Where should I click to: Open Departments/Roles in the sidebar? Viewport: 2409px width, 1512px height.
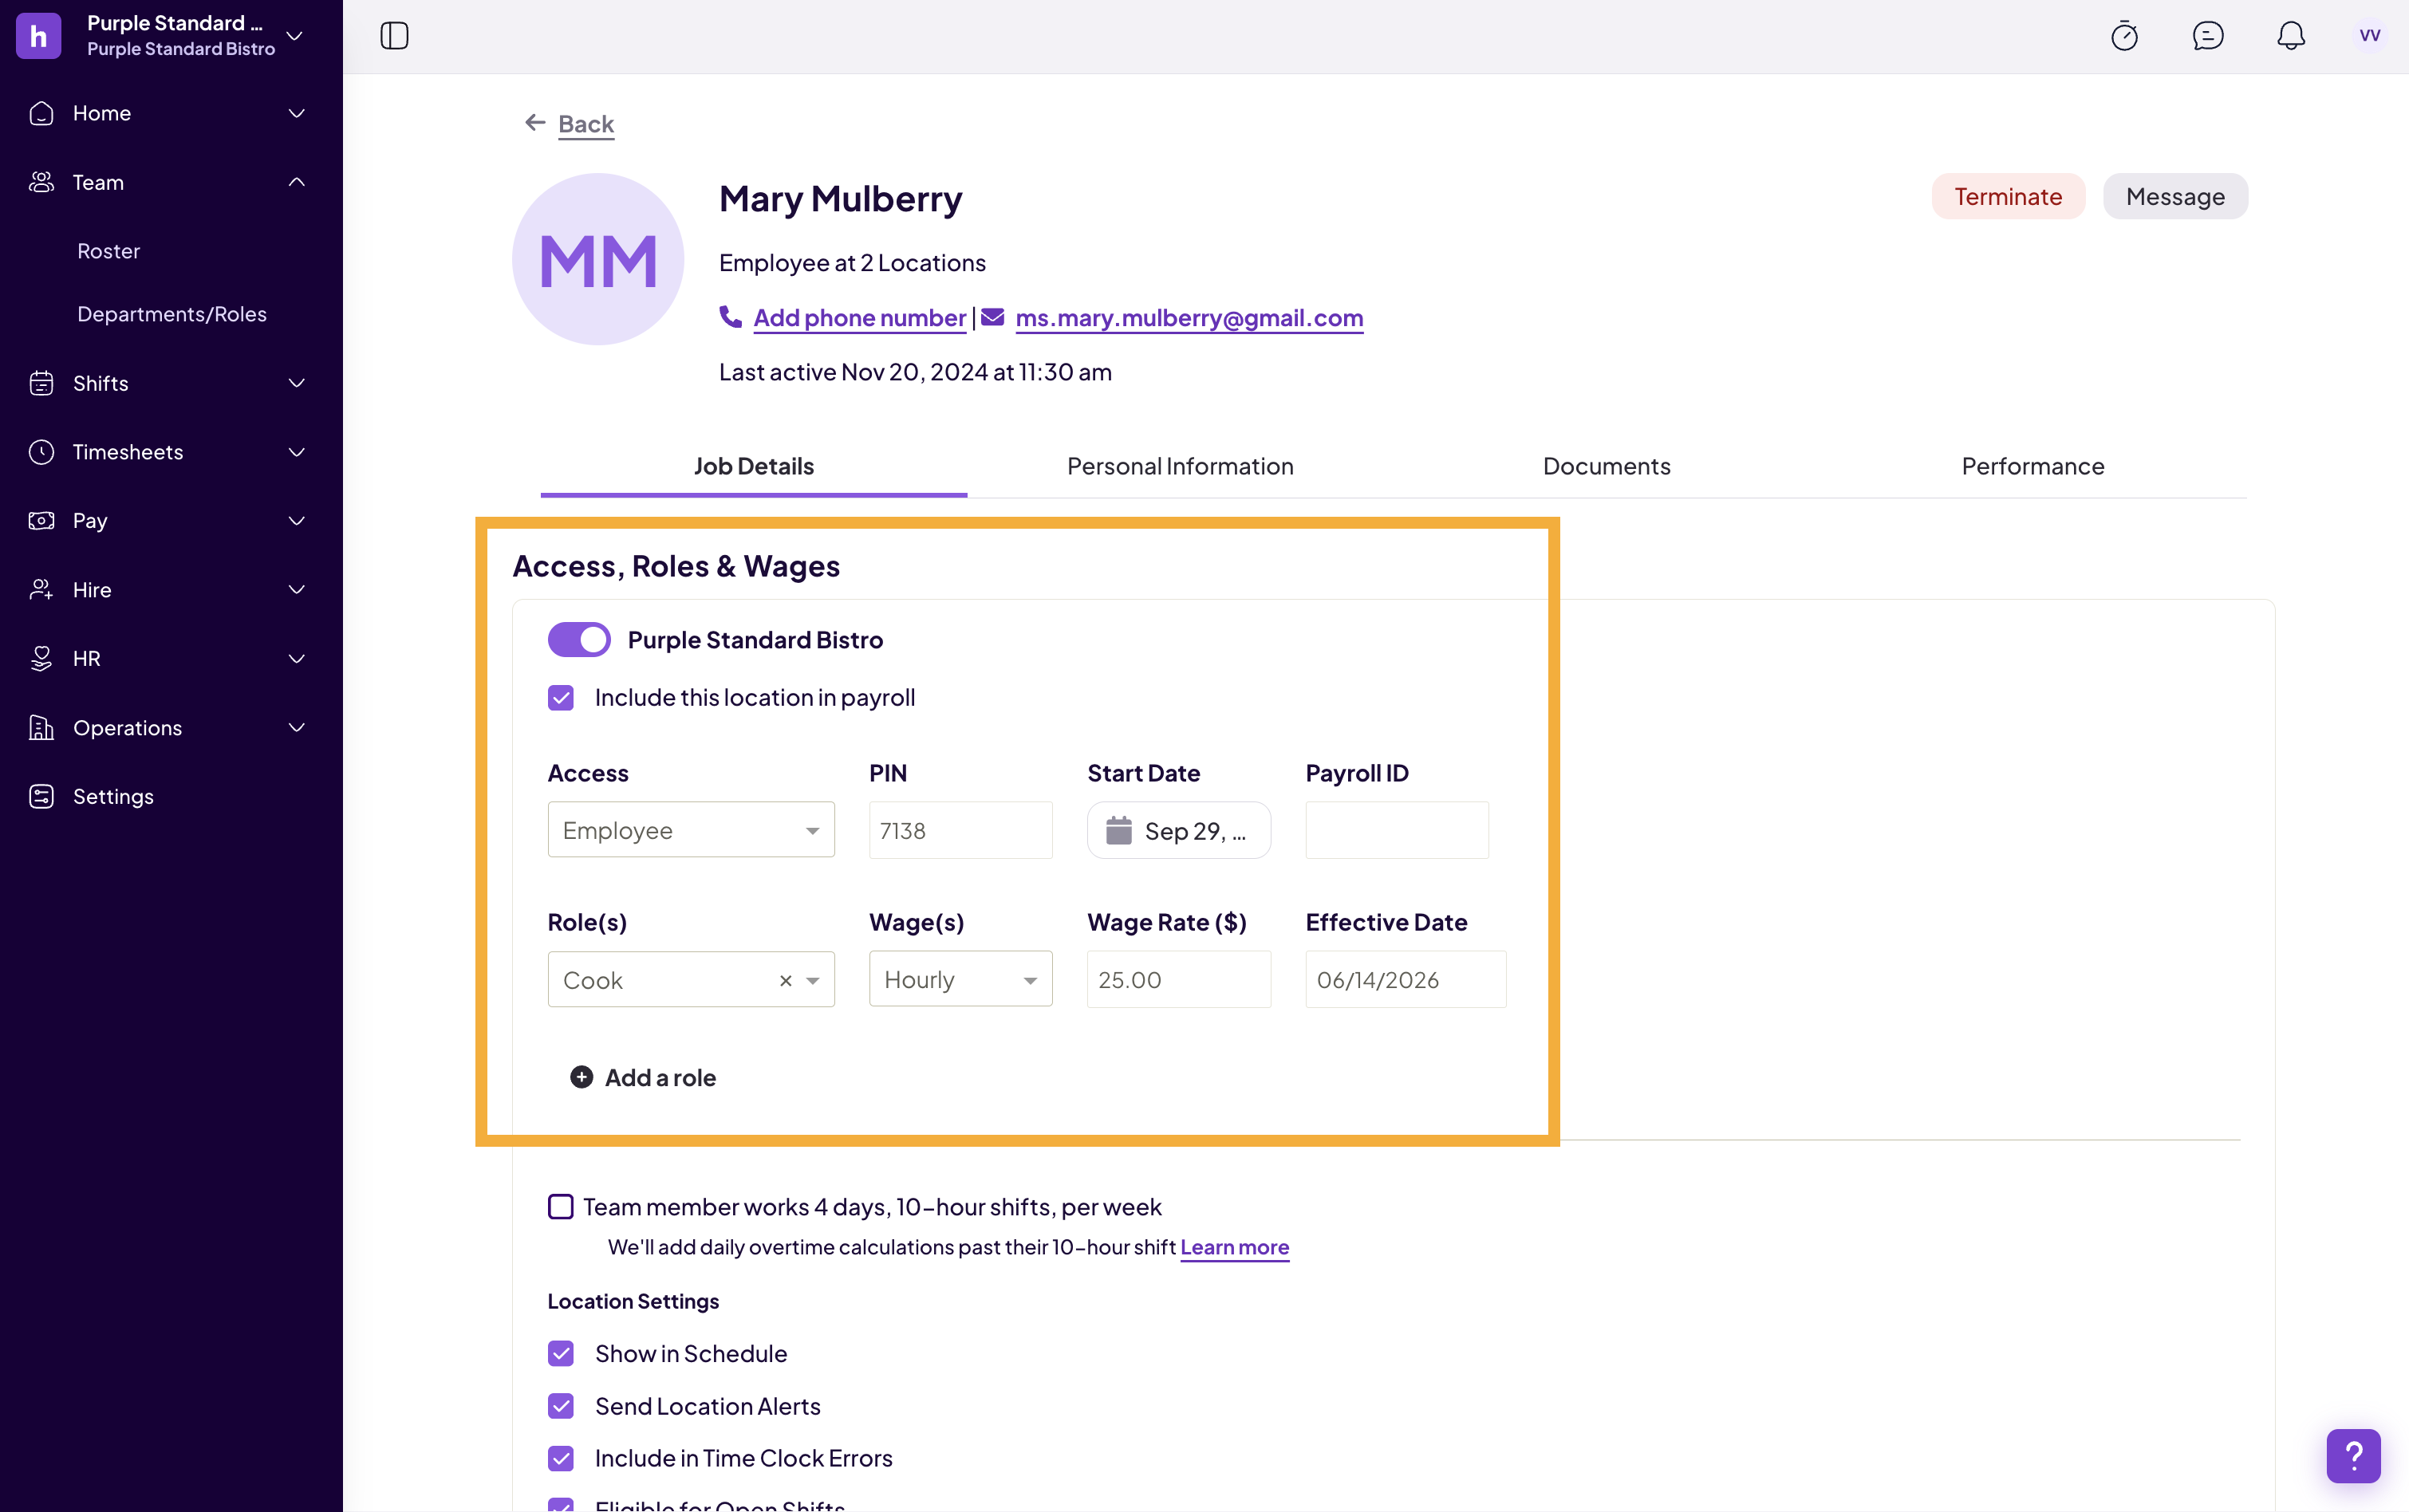coord(172,314)
